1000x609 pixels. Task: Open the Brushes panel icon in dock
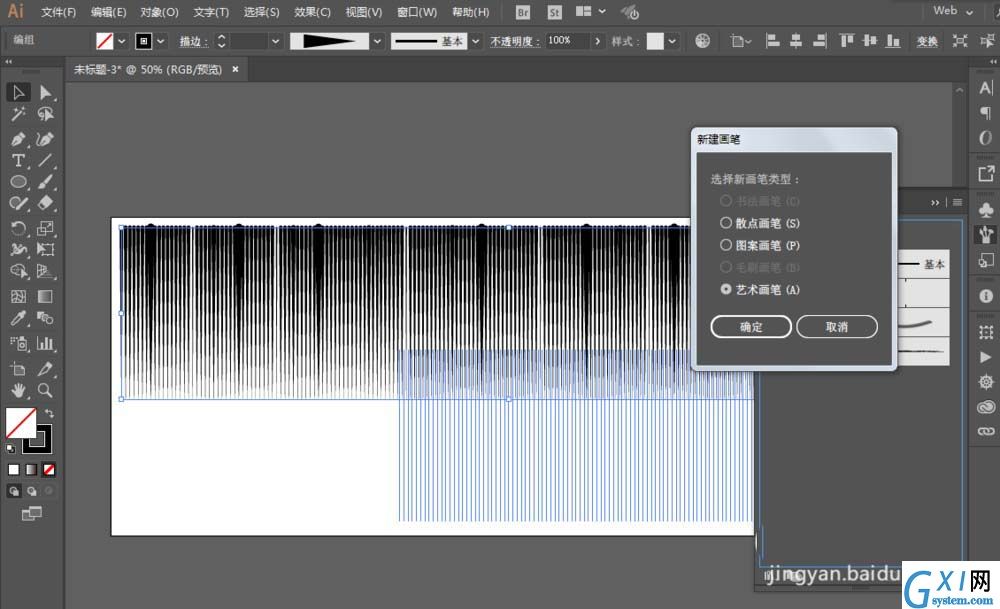[986, 234]
